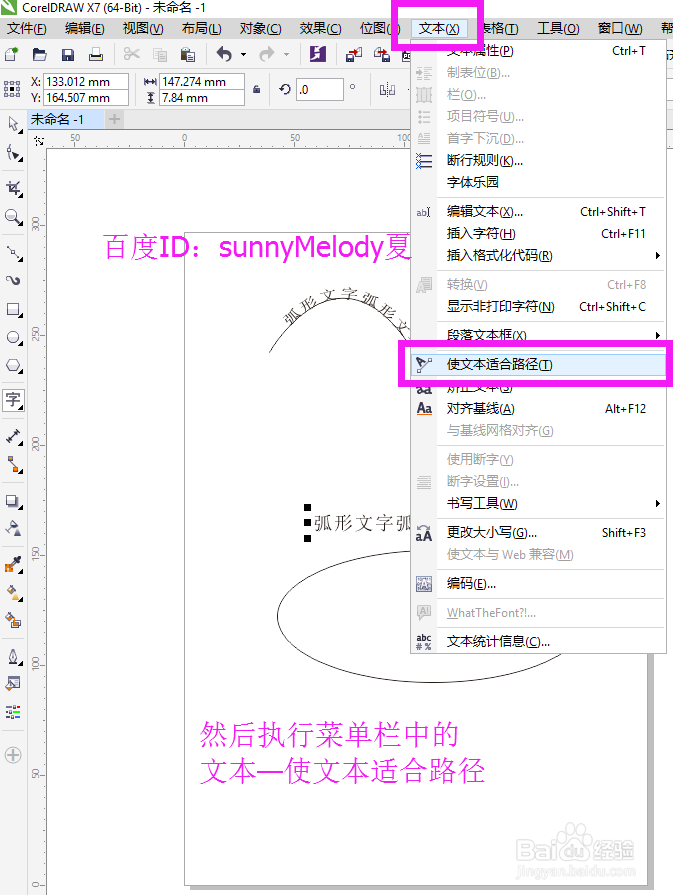
Task: Click the New document icon
Action: coord(11,55)
